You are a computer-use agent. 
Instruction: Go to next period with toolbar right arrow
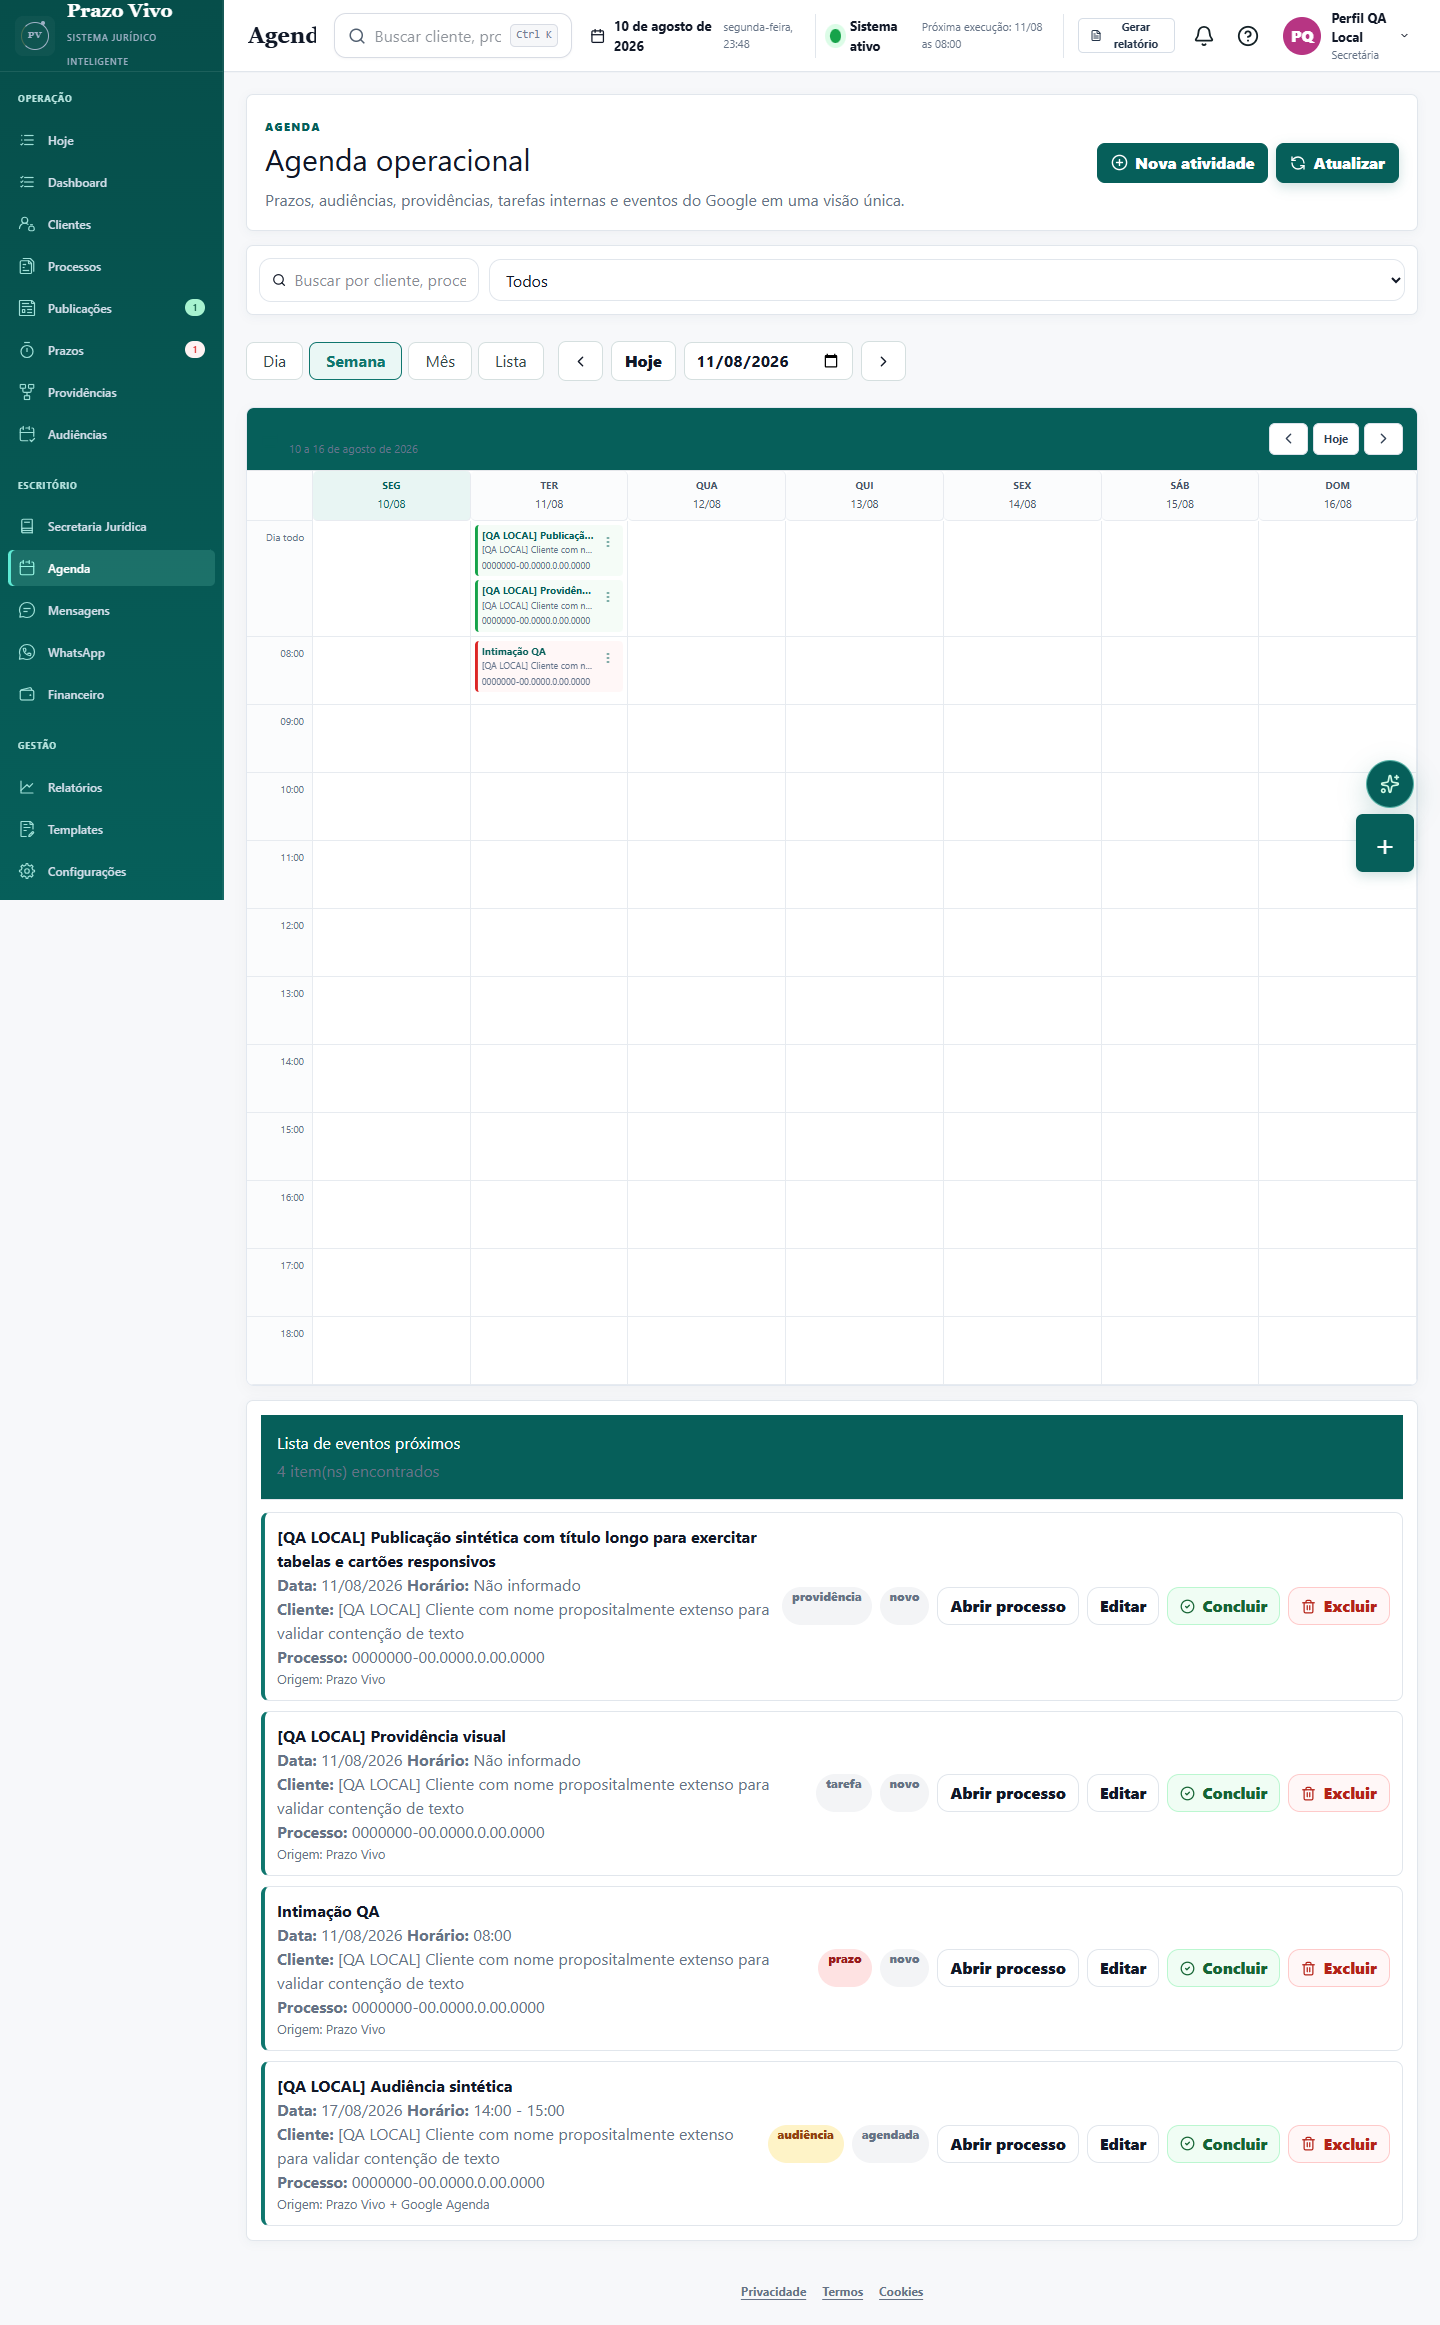883,361
